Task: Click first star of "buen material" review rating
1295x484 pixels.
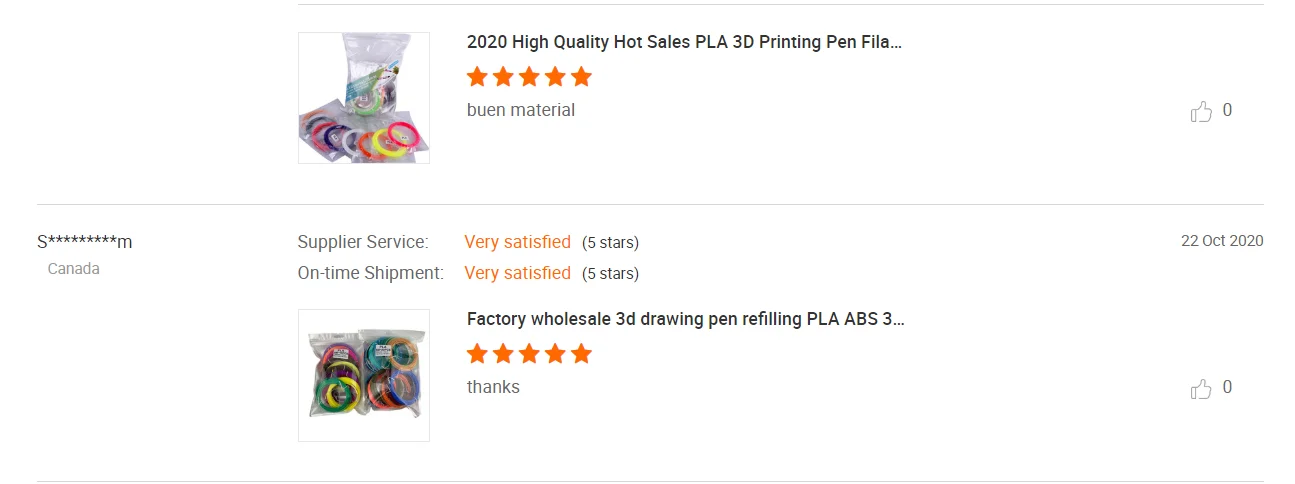Action: point(477,77)
